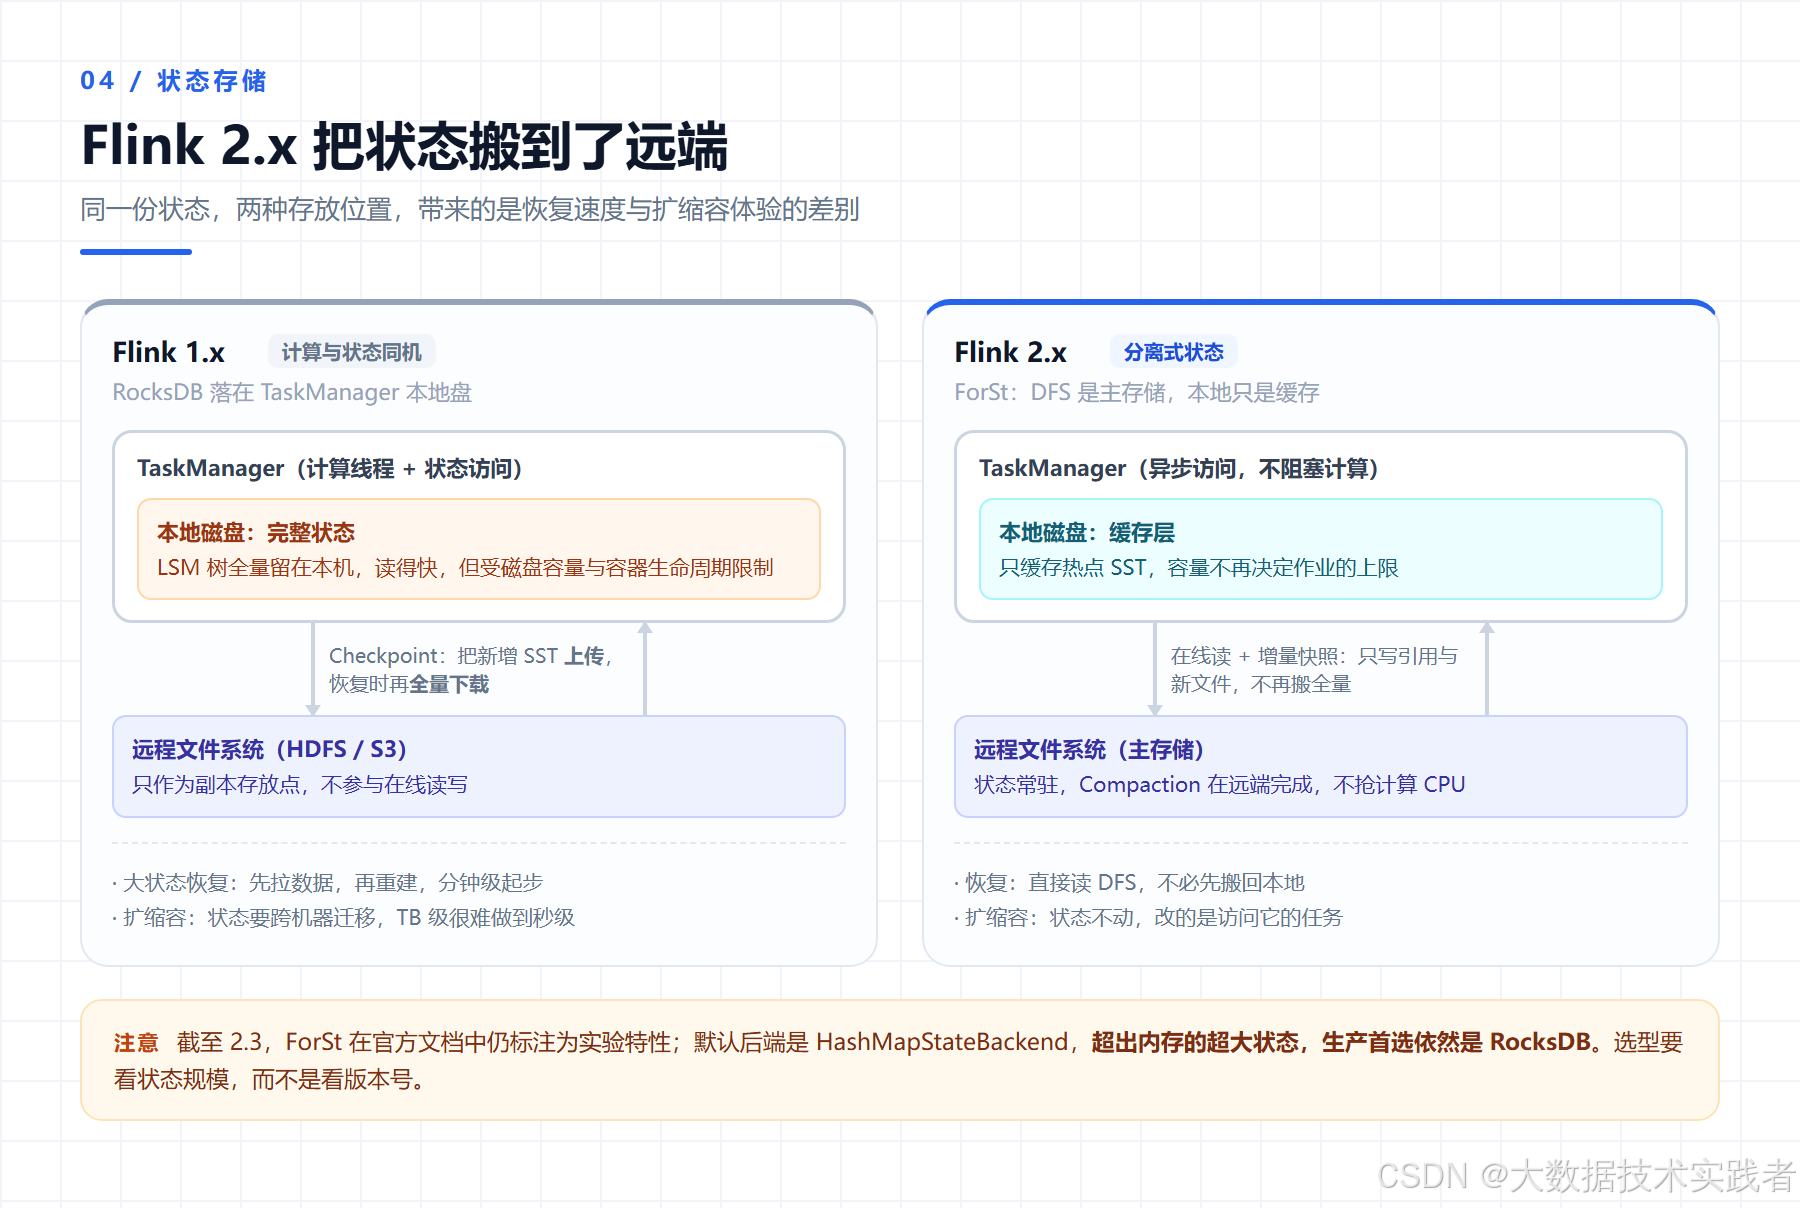Click the '在线读 + 增量快照' annotation
The height and width of the screenshot is (1208, 1800).
tap(1314, 656)
